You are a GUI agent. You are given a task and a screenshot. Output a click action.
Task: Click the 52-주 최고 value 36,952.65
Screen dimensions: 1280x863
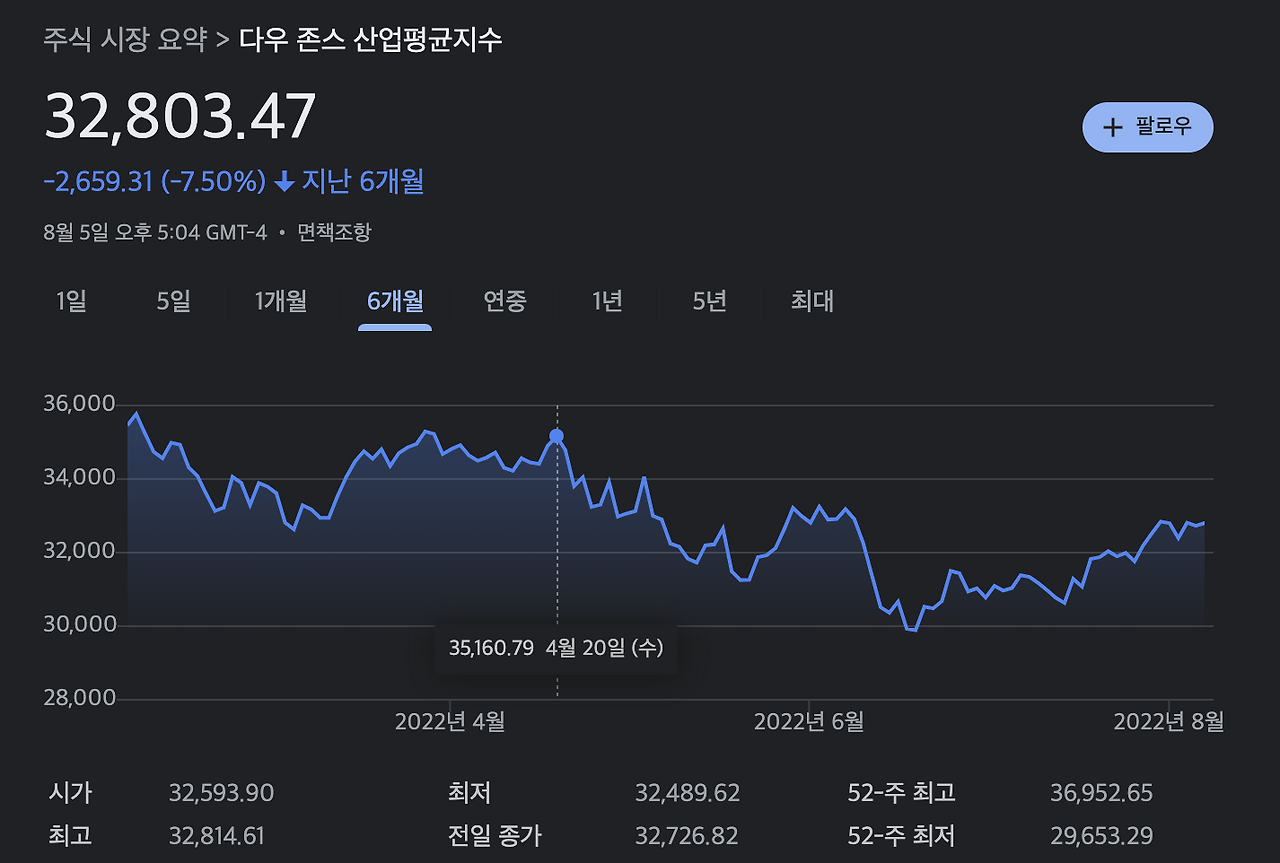(1102, 791)
